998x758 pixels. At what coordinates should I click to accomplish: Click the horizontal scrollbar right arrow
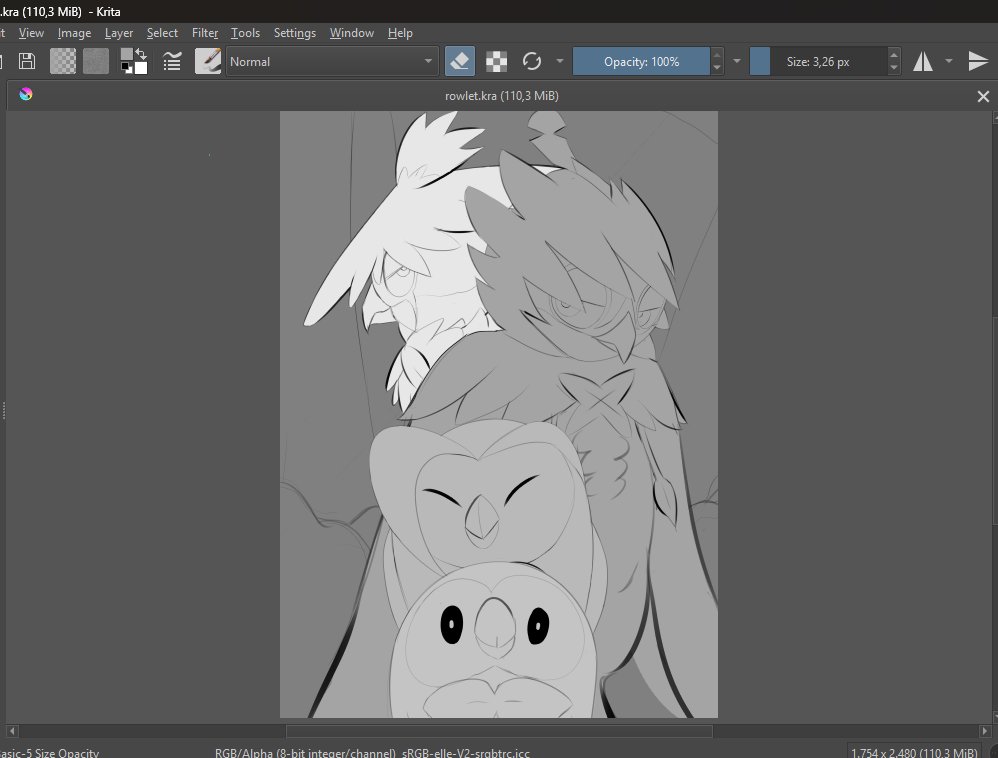click(985, 731)
